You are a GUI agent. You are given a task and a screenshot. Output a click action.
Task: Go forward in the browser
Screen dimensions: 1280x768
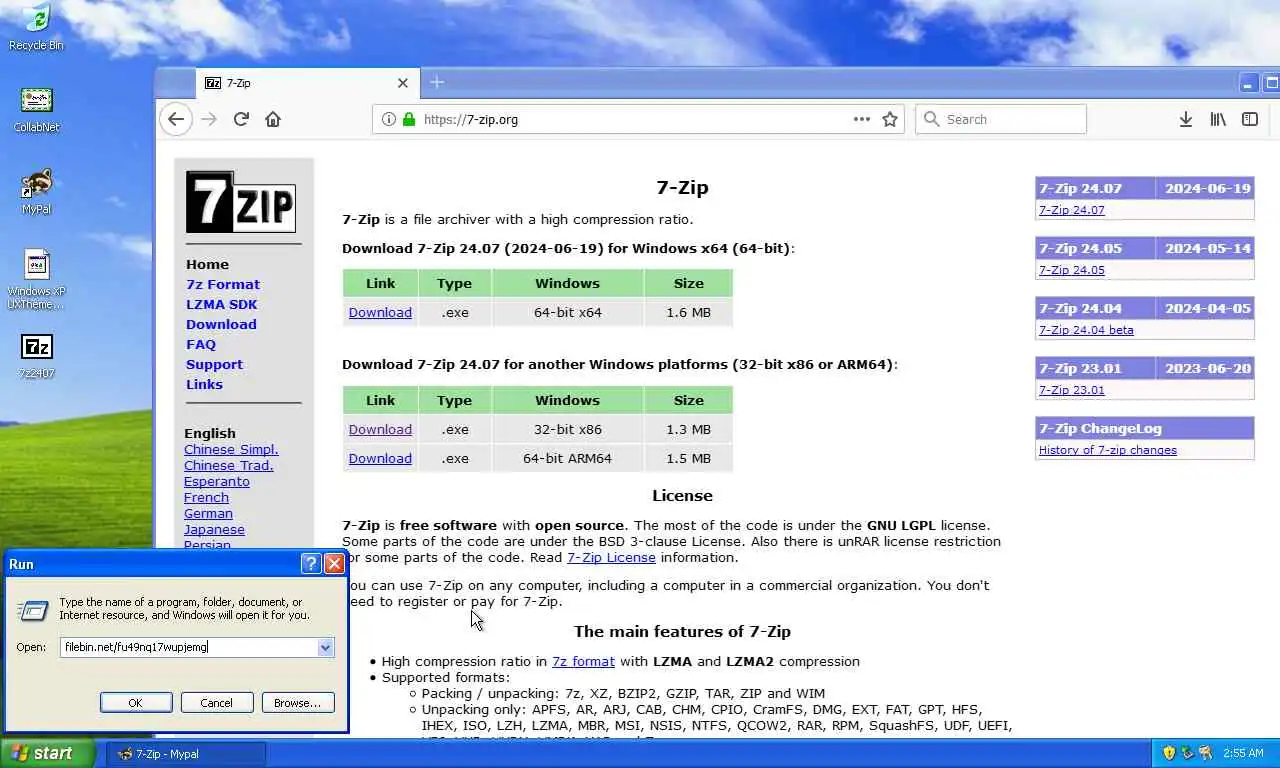209,119
